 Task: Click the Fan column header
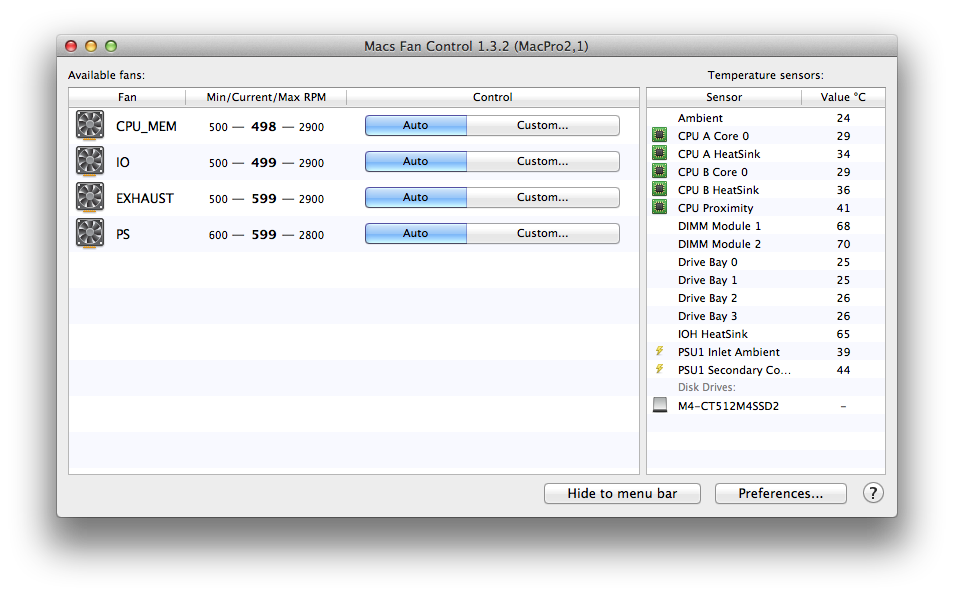(127, 97)
